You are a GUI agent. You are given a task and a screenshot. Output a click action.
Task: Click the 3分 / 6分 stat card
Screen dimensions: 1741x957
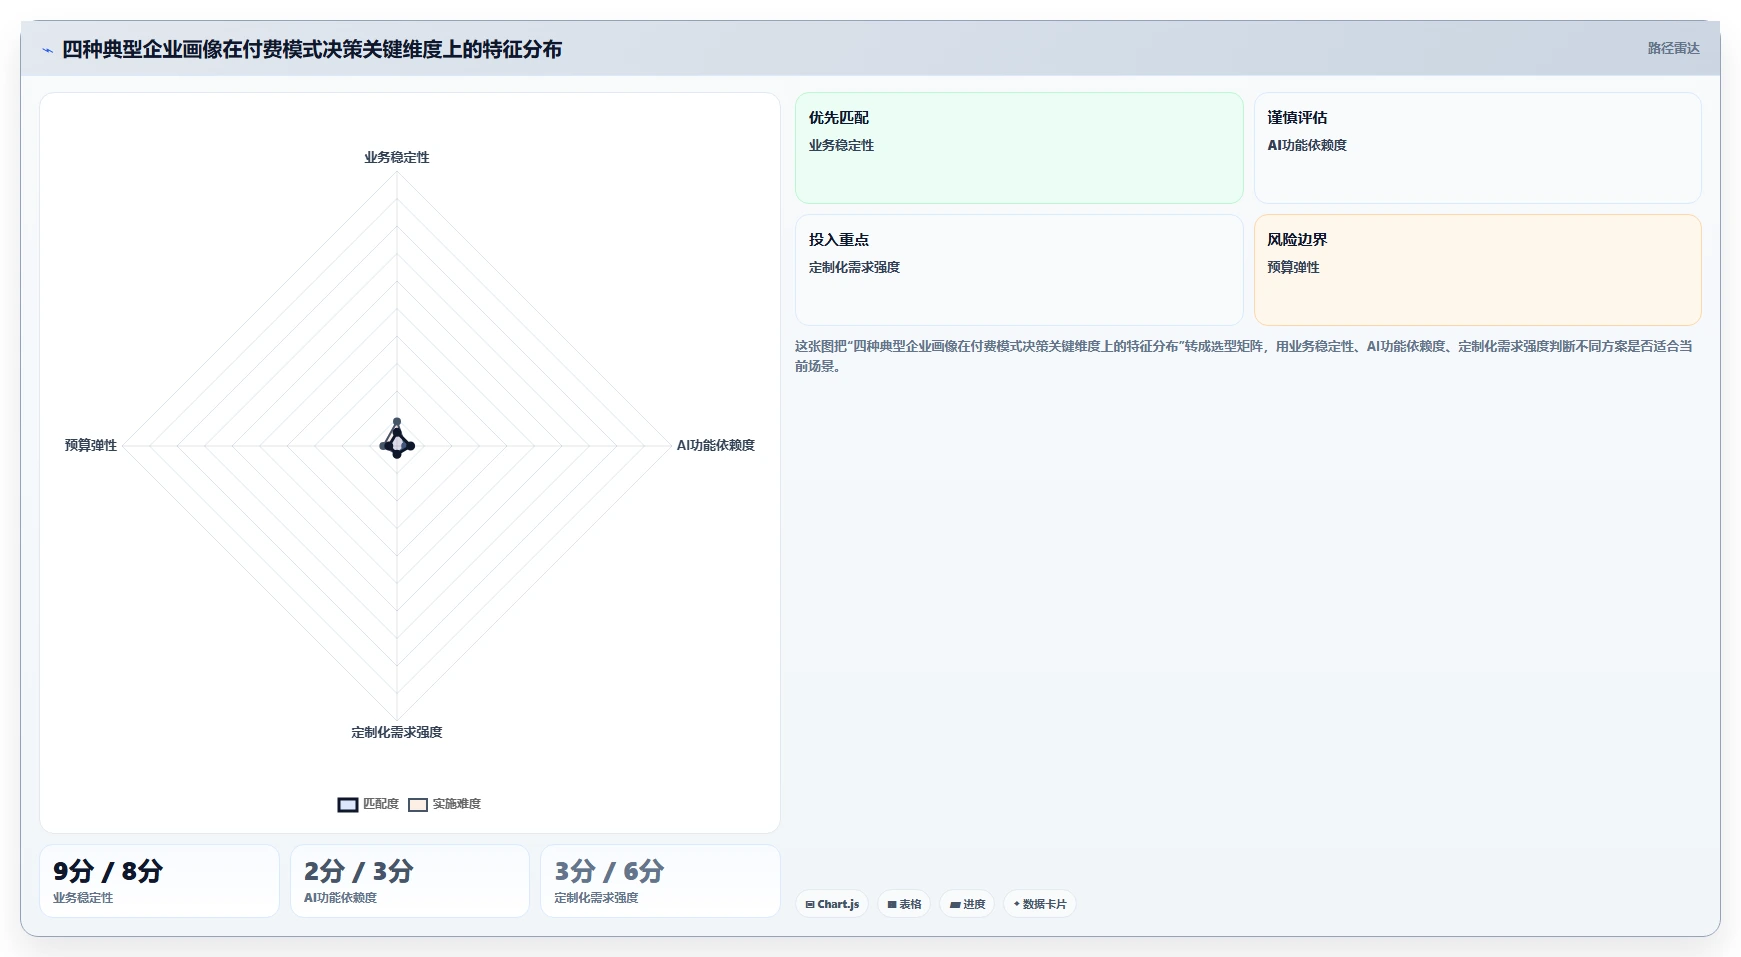(660, 881)
